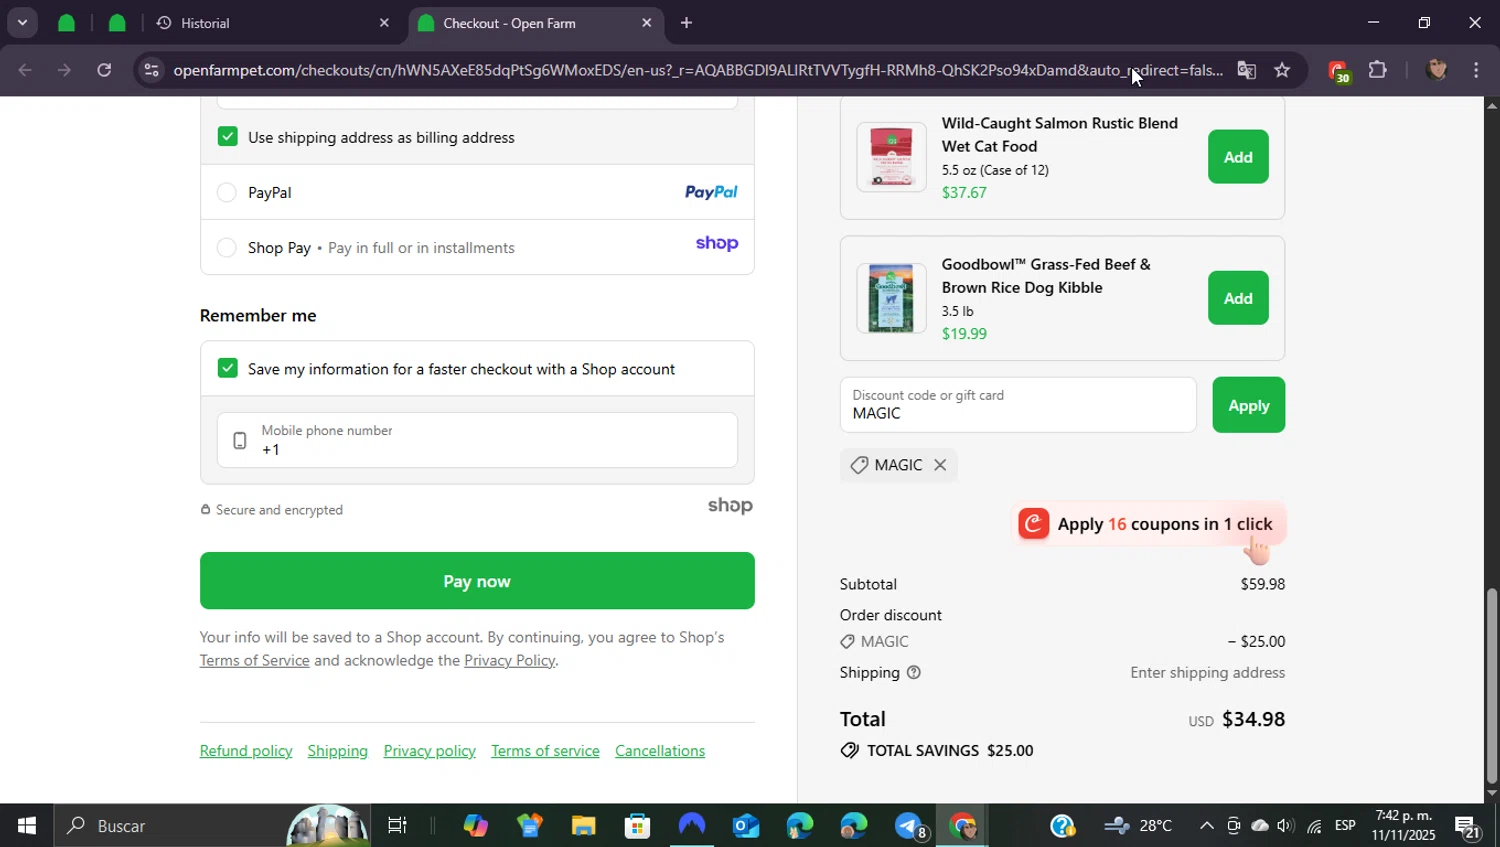Click the Pay now button
The height and width of the screenshot is (847, 1500).
tap(477, 581)
